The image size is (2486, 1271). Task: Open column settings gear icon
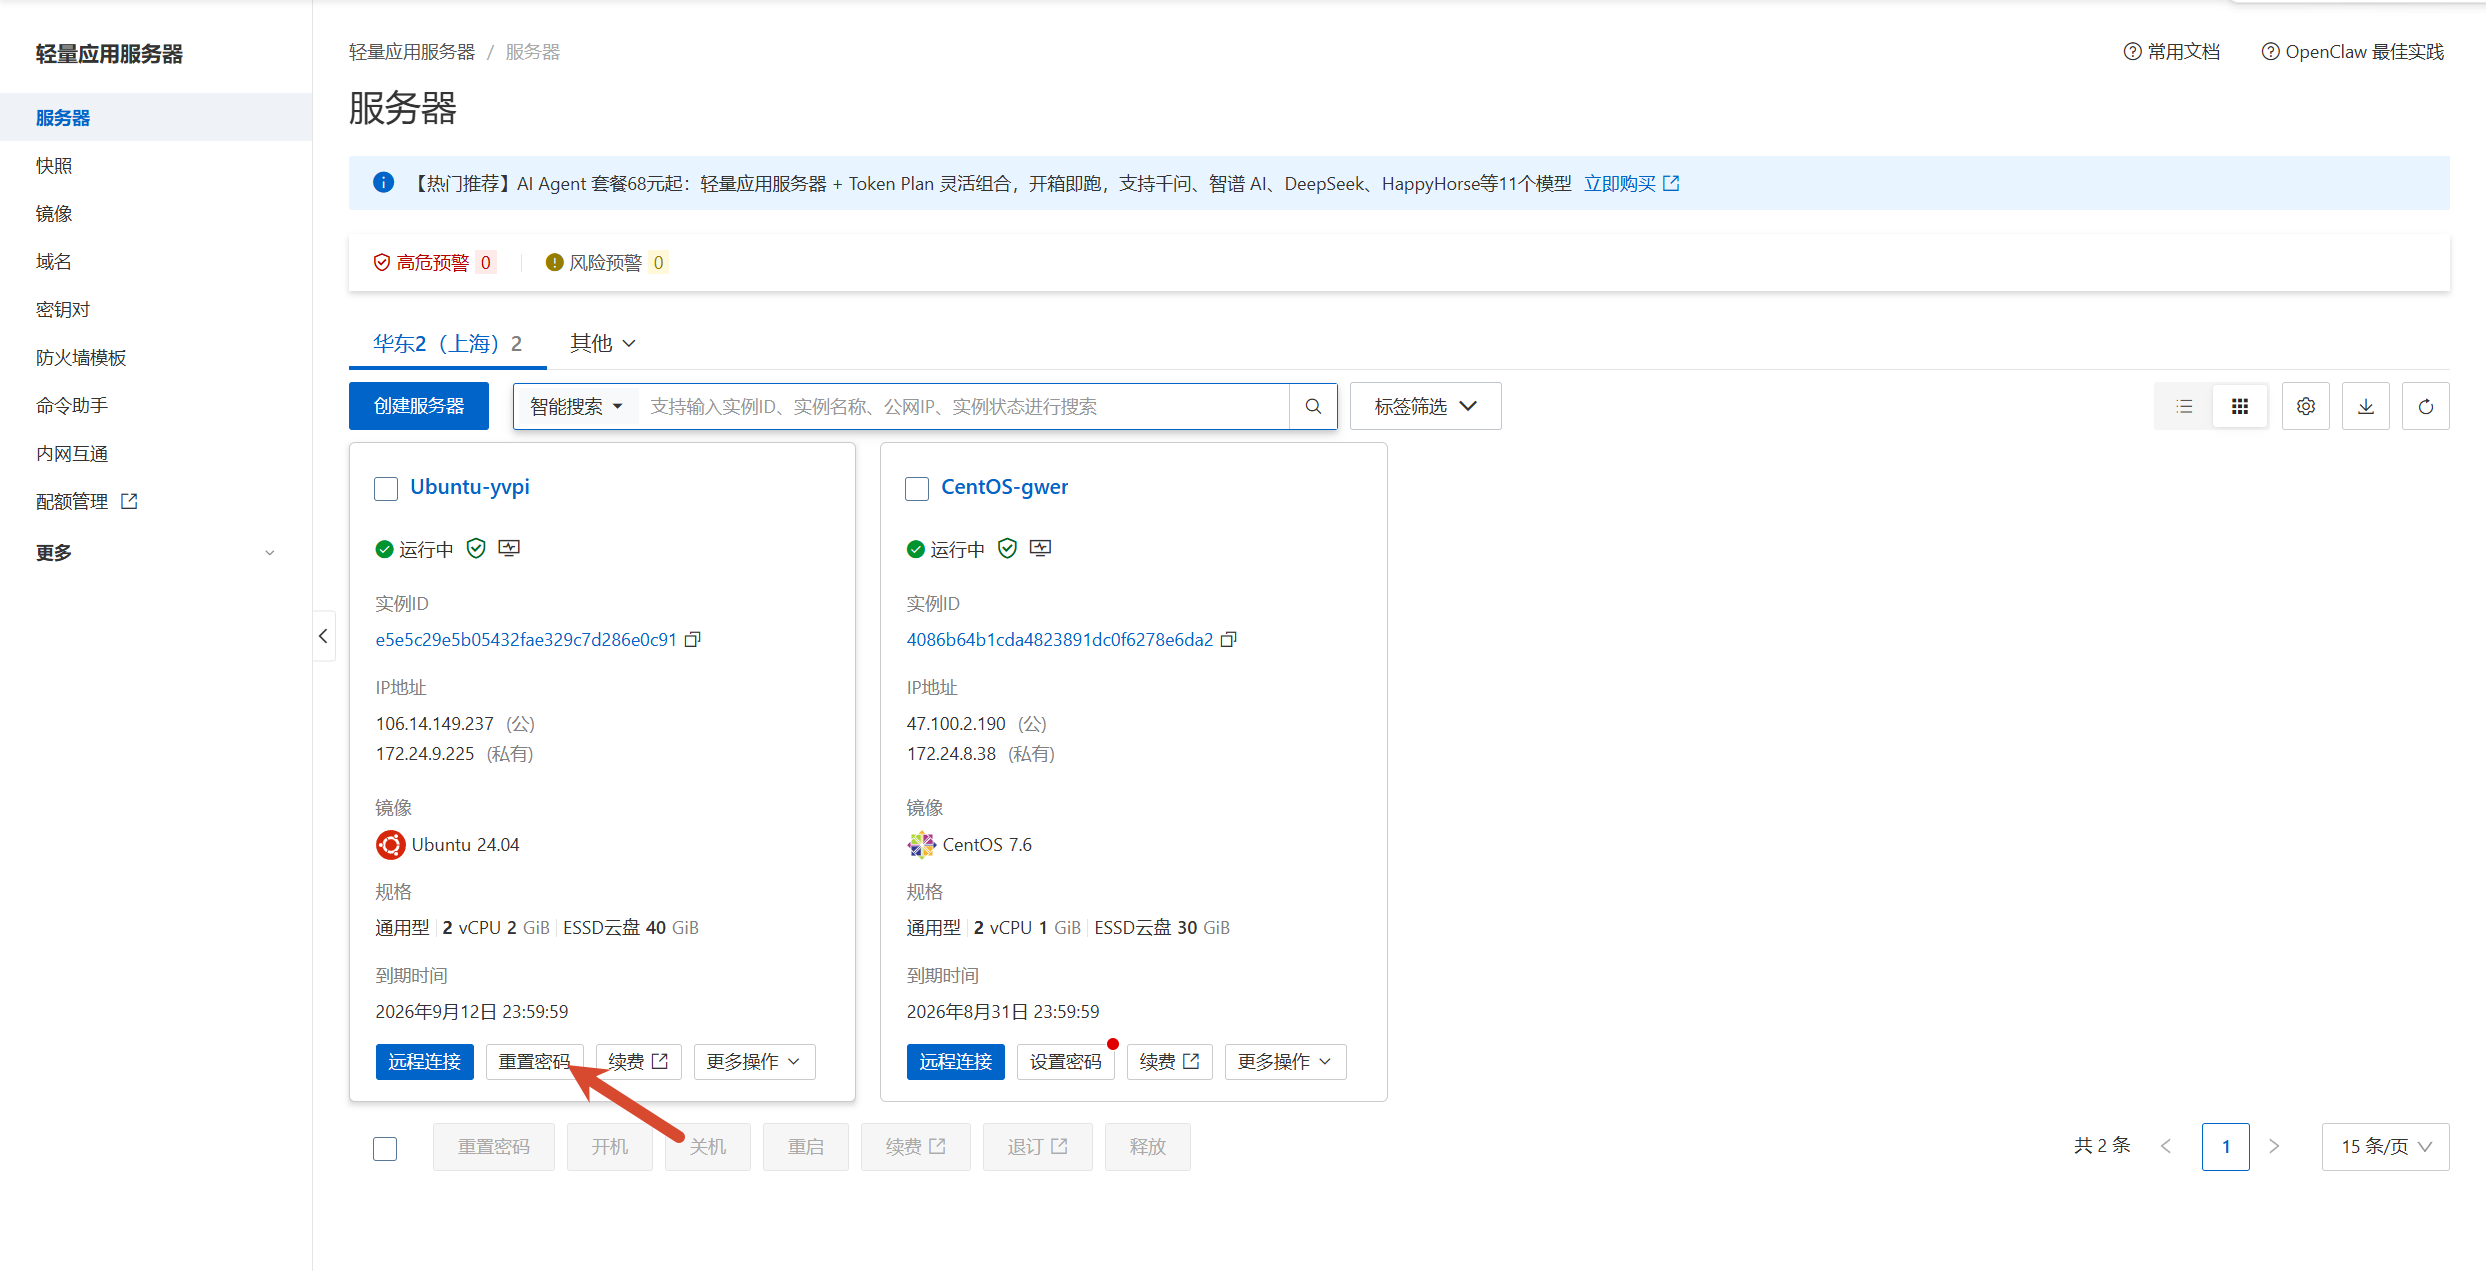point(2306,406)
